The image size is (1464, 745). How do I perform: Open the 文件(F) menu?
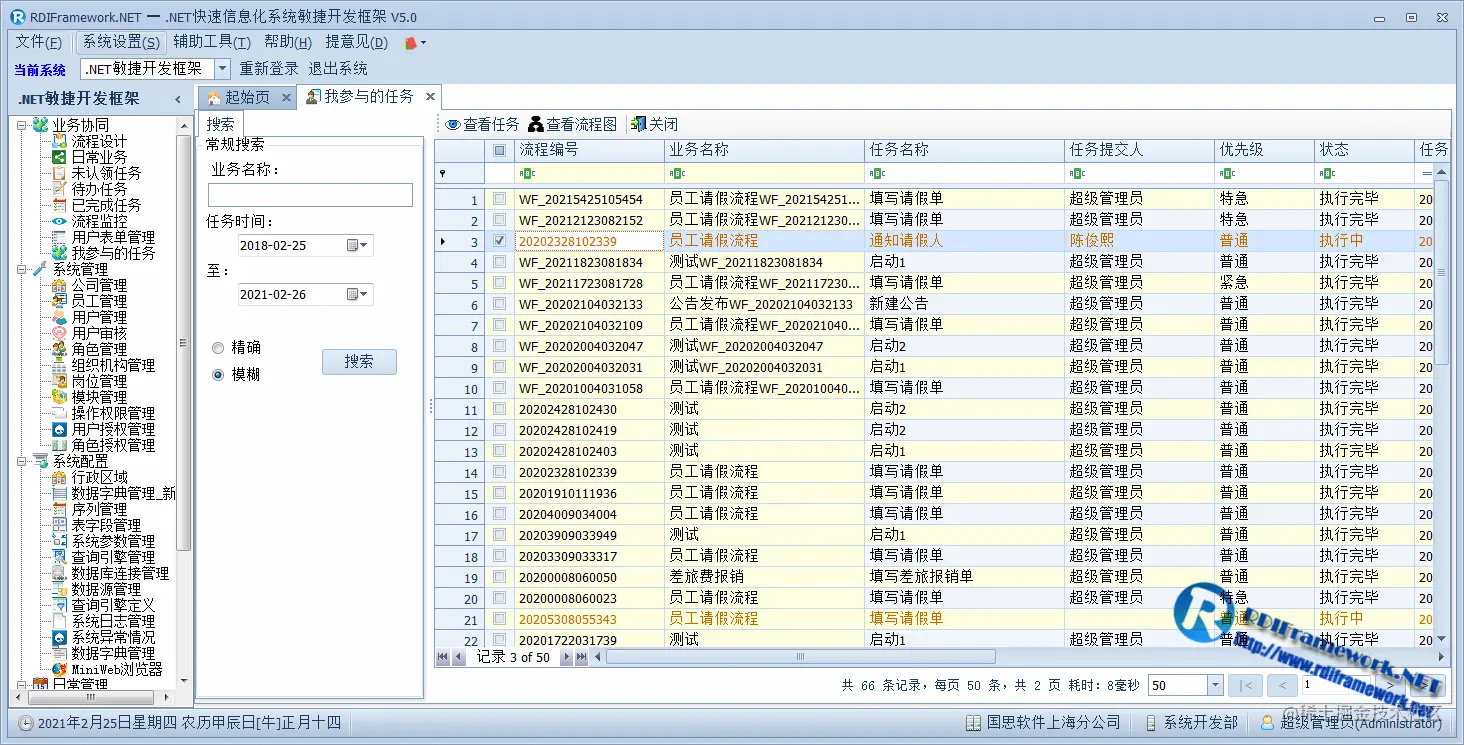pos(38,42)
